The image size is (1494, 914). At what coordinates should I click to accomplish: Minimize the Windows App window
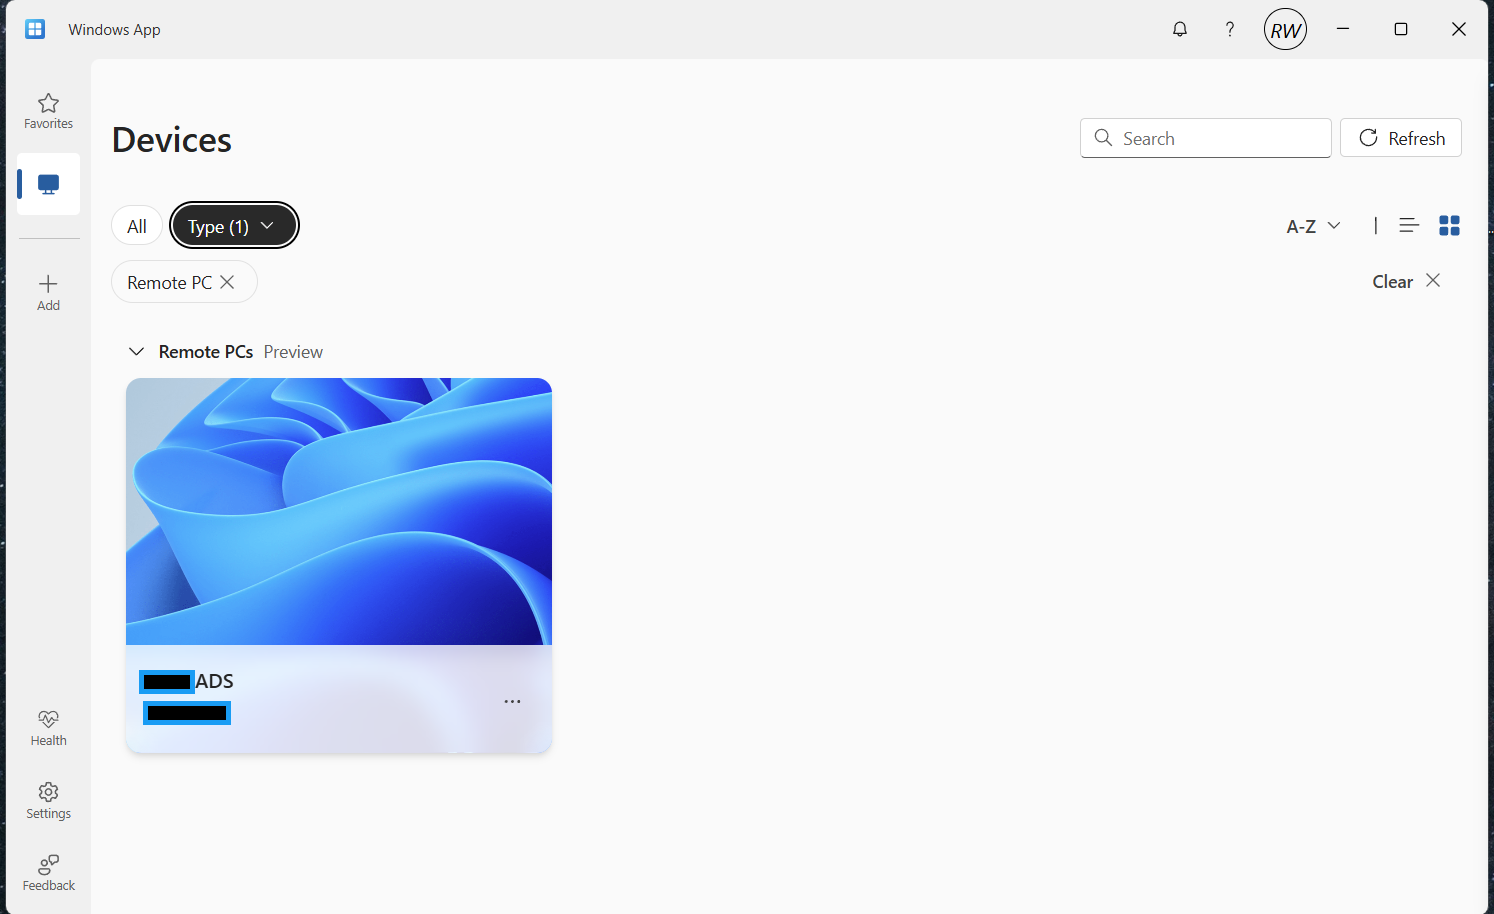point(1343,29)
